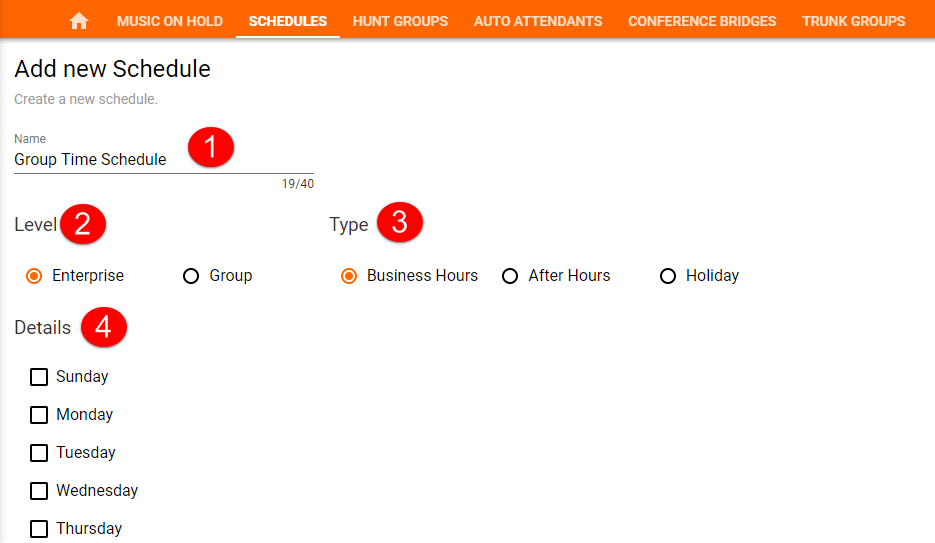Choose After Hours schedule type
935x543 pixels.
tap(510, 276)
